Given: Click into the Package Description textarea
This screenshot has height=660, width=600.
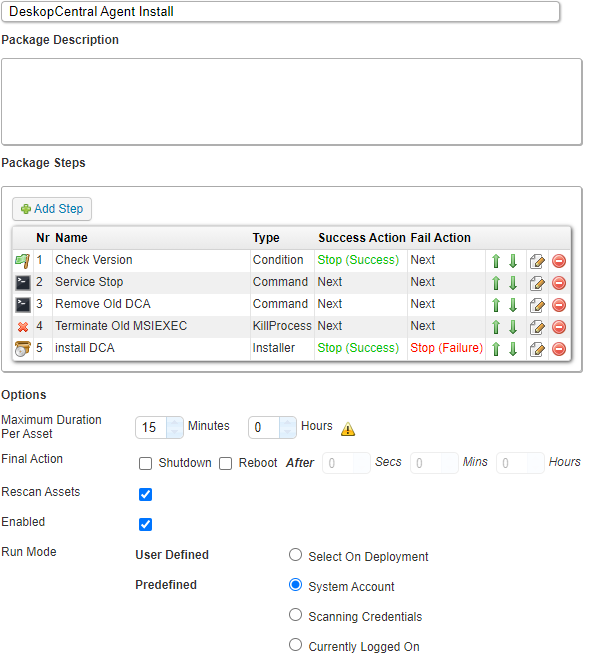Looking at the screenshot, I should click(292, 102).
